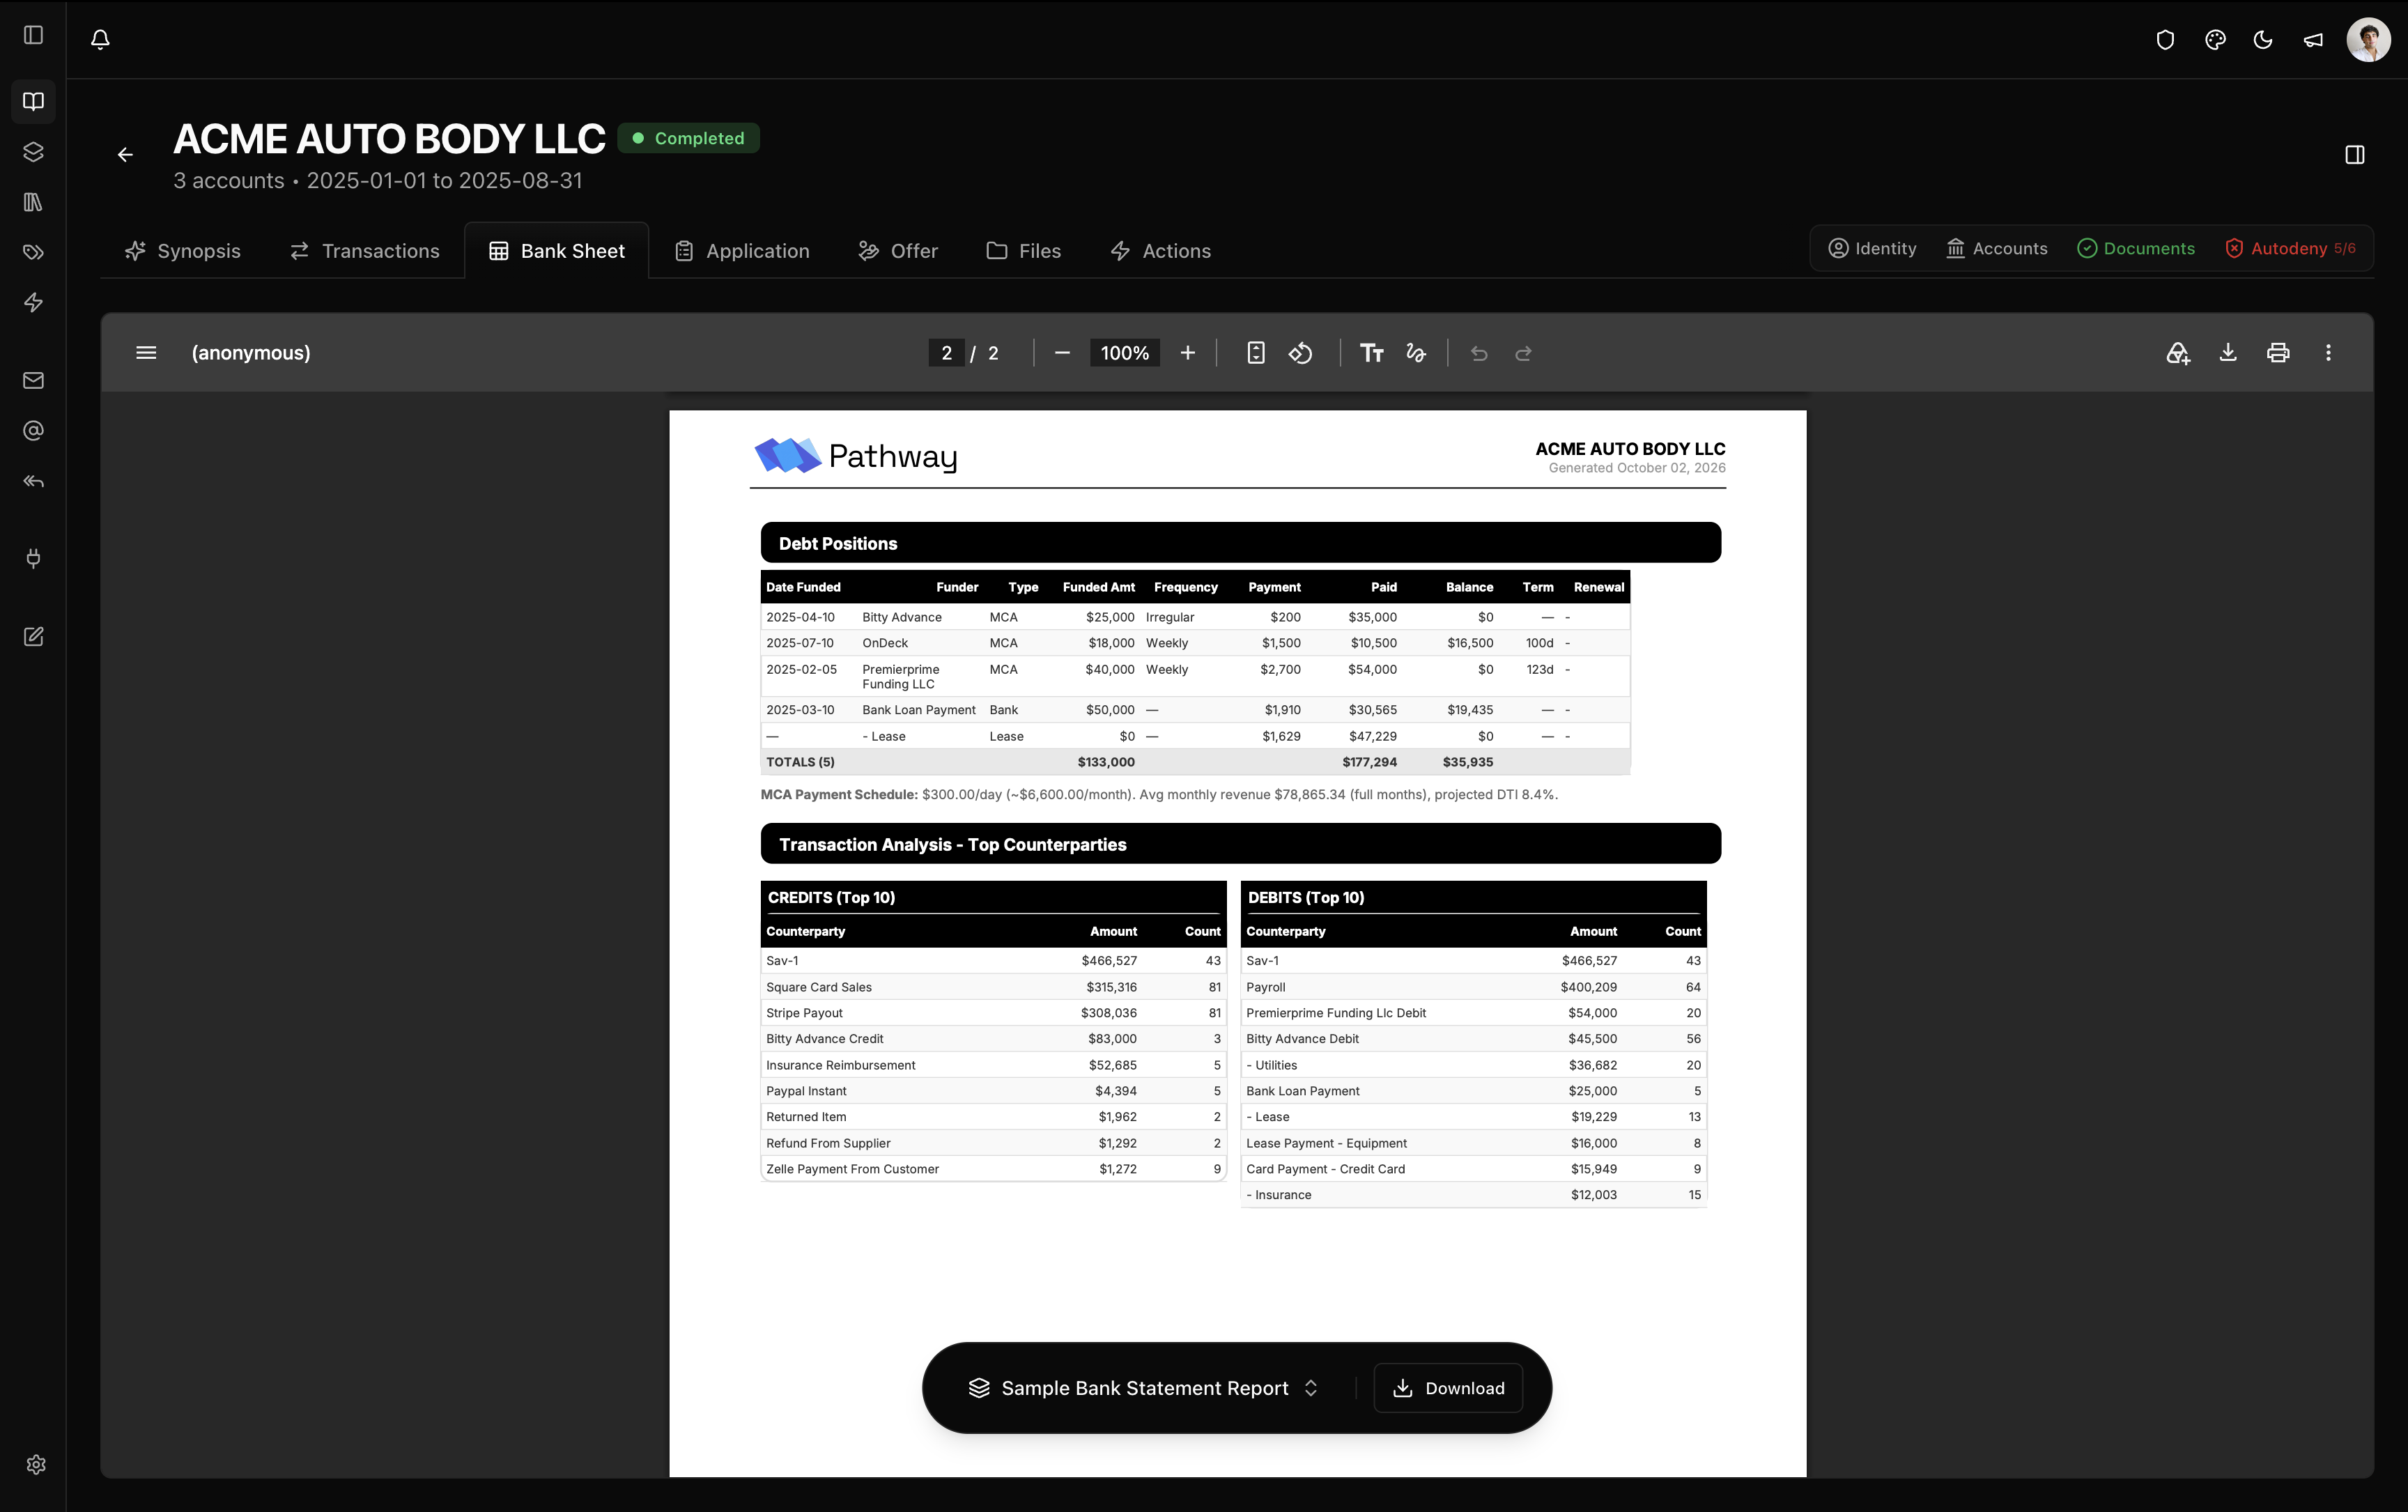Click the OnDeck funder cell
Screen dimensions: 2408x1512
pyautogui.click(x=885, y=643)
